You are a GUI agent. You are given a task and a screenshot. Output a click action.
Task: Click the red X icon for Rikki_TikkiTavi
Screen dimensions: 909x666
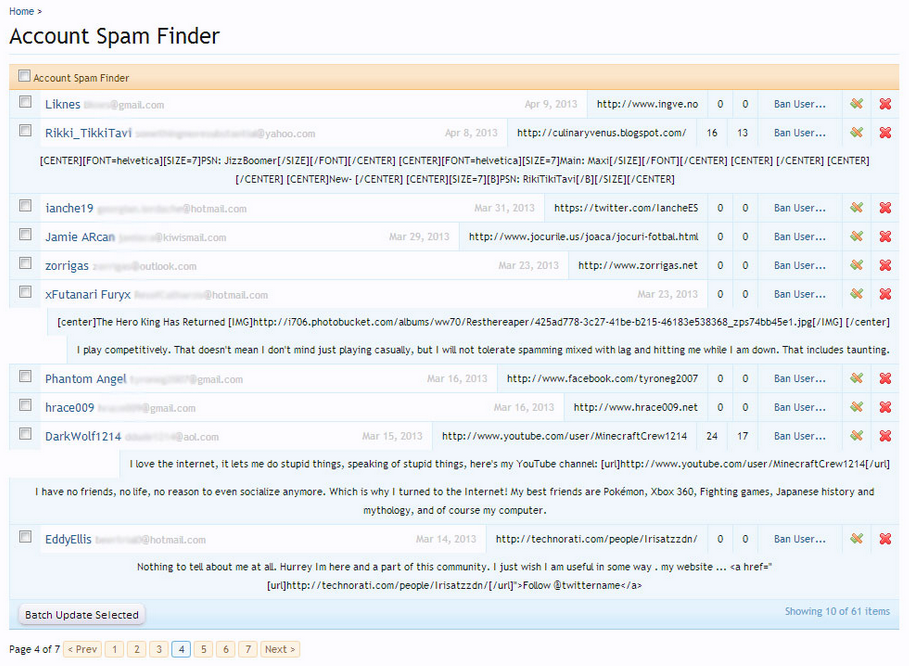tap(885, 133)
